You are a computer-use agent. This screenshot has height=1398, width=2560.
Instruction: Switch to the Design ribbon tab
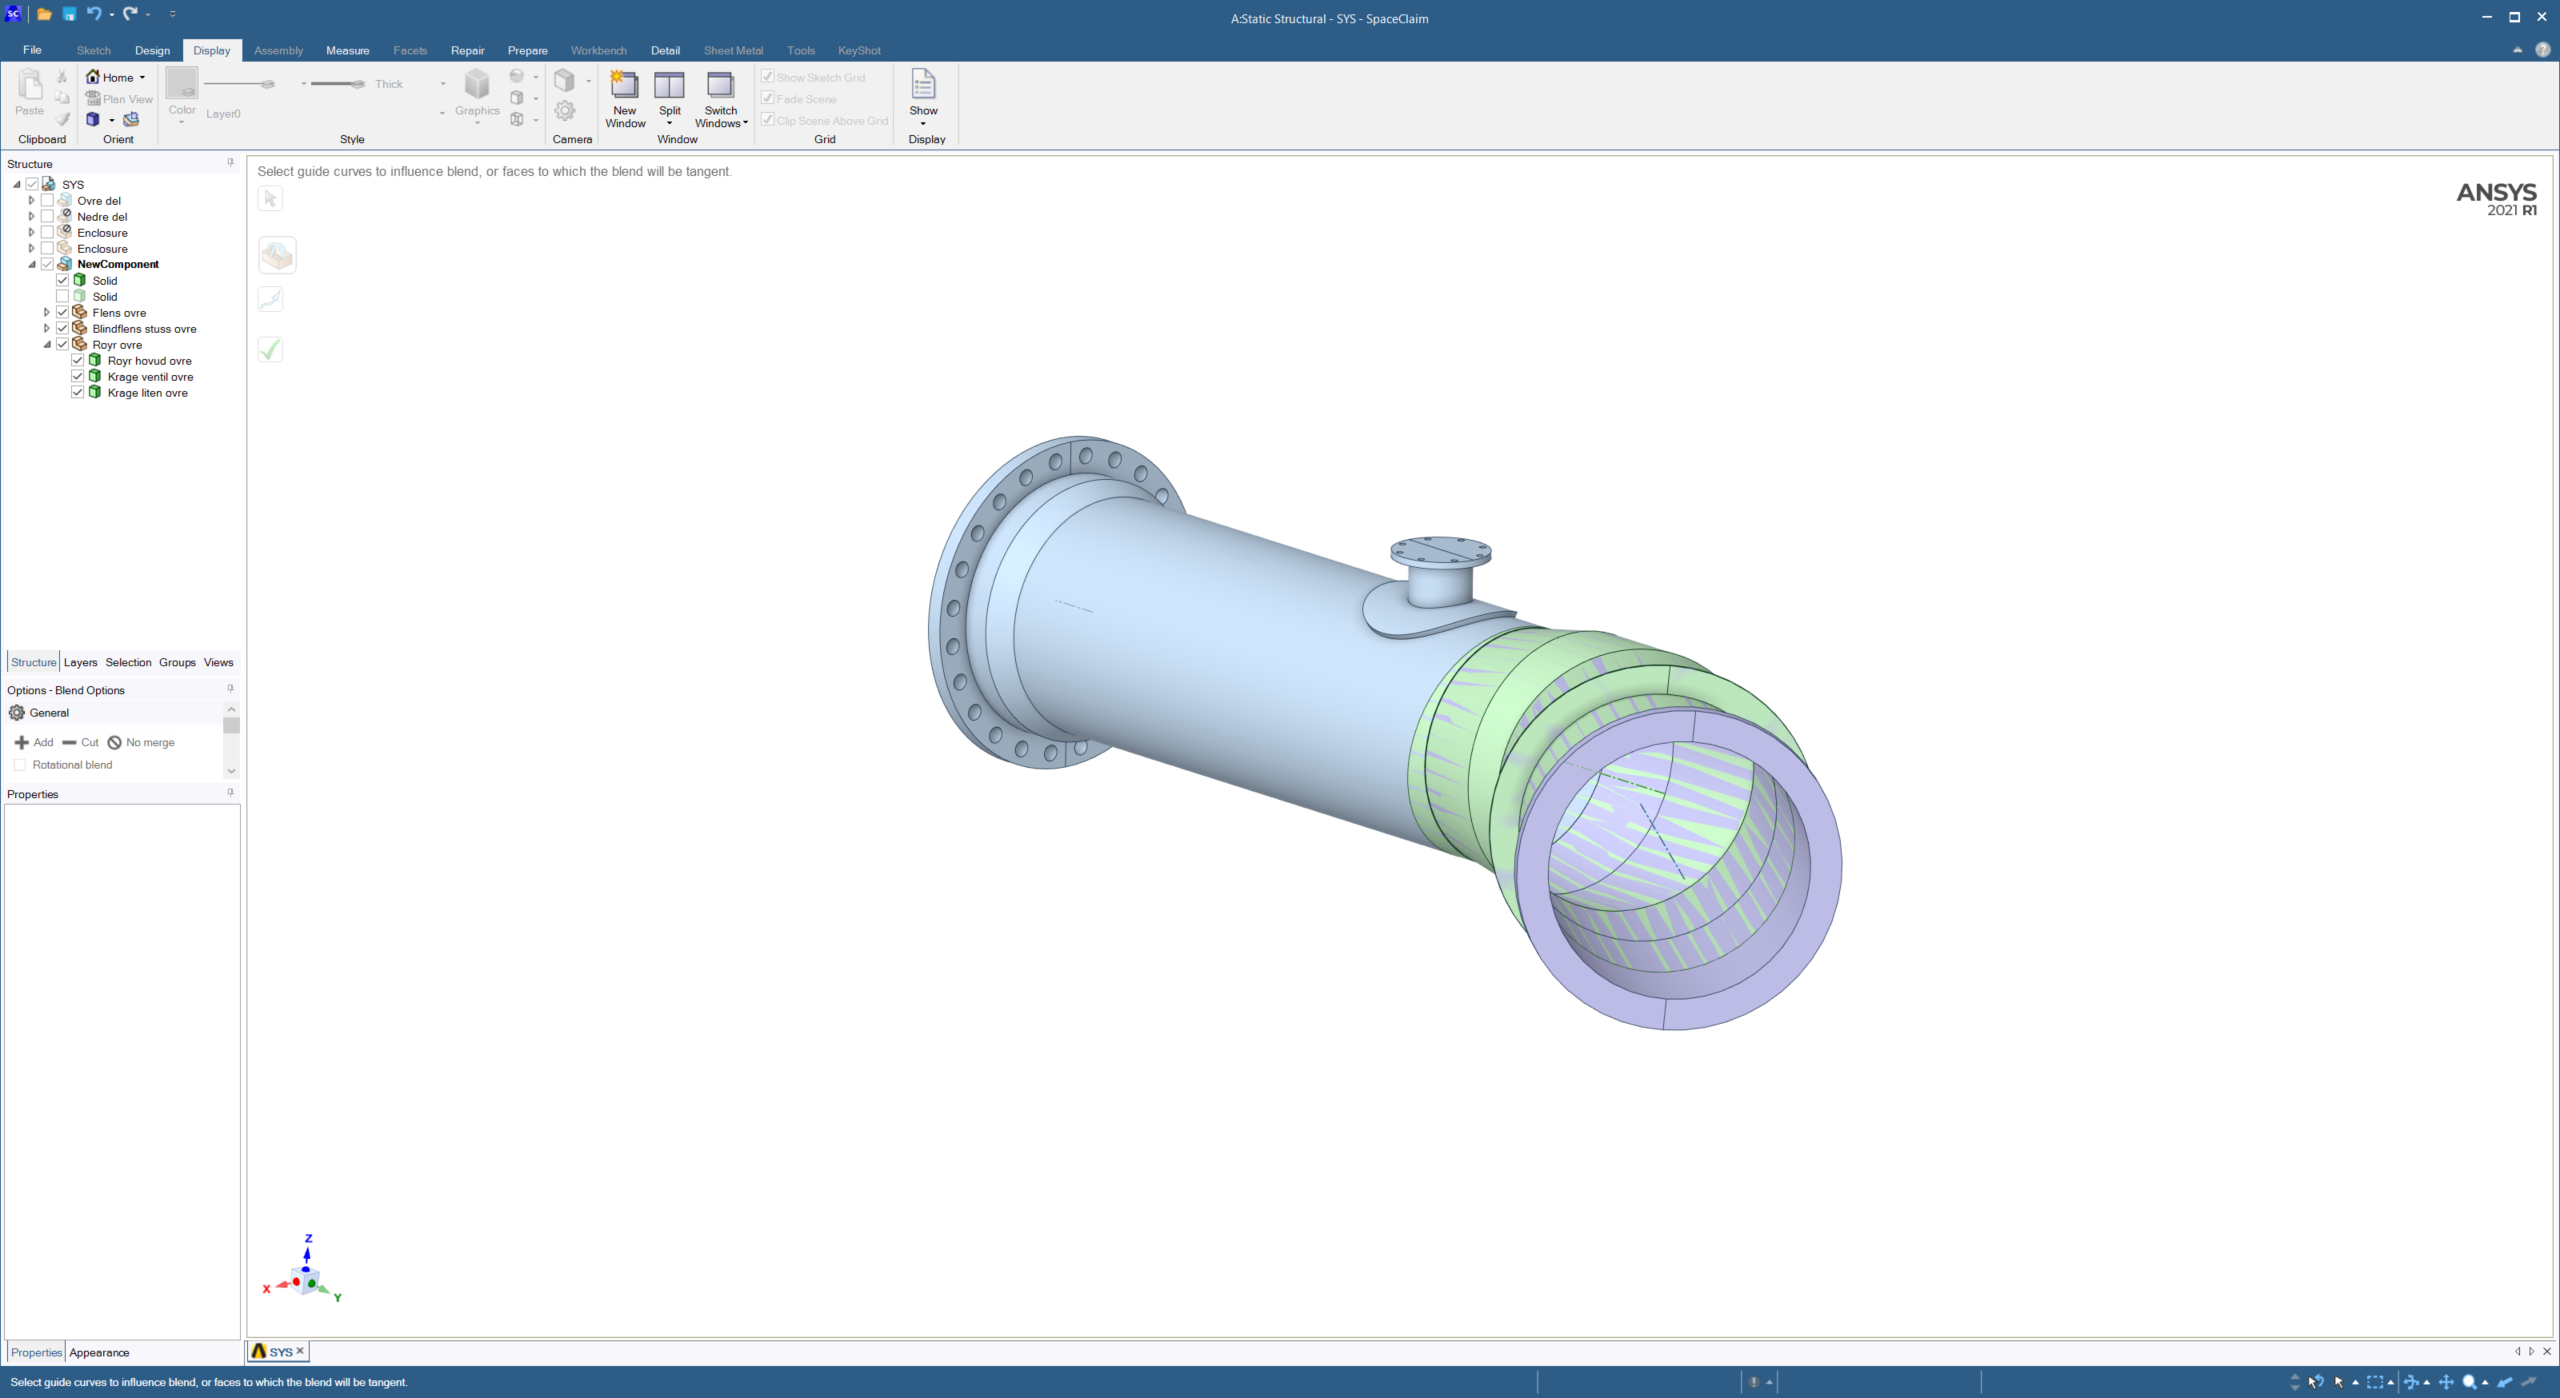click(x=152, y=50)
